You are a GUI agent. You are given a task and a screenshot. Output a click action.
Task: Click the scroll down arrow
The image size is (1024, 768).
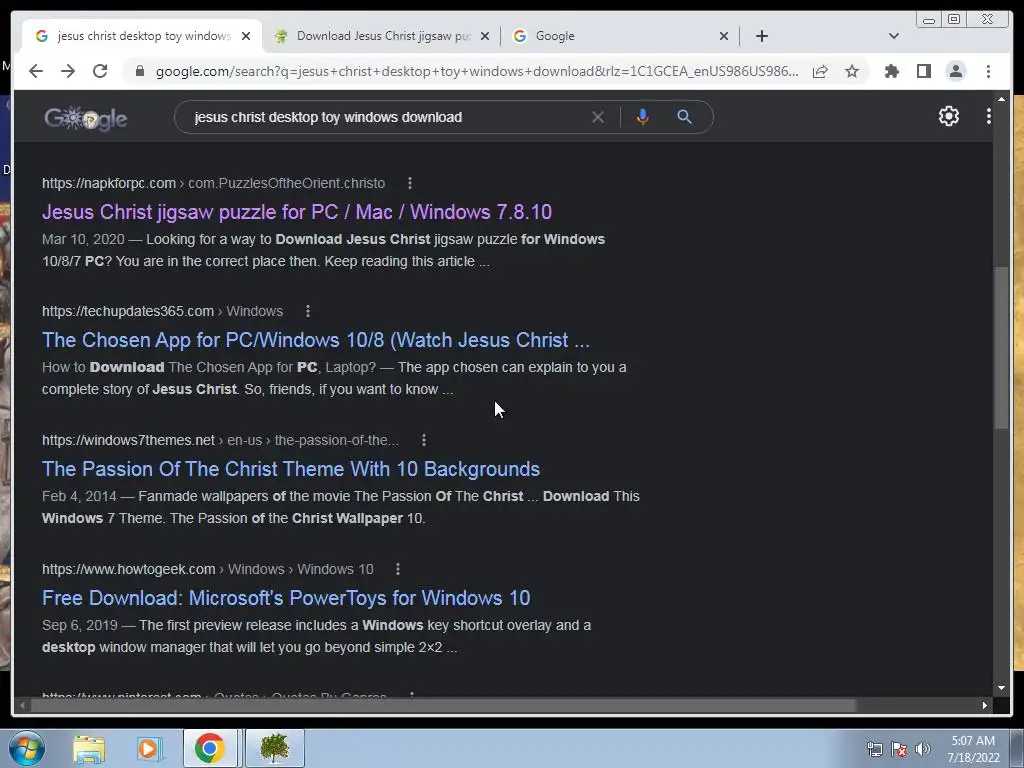click(x=1001, y=688)
